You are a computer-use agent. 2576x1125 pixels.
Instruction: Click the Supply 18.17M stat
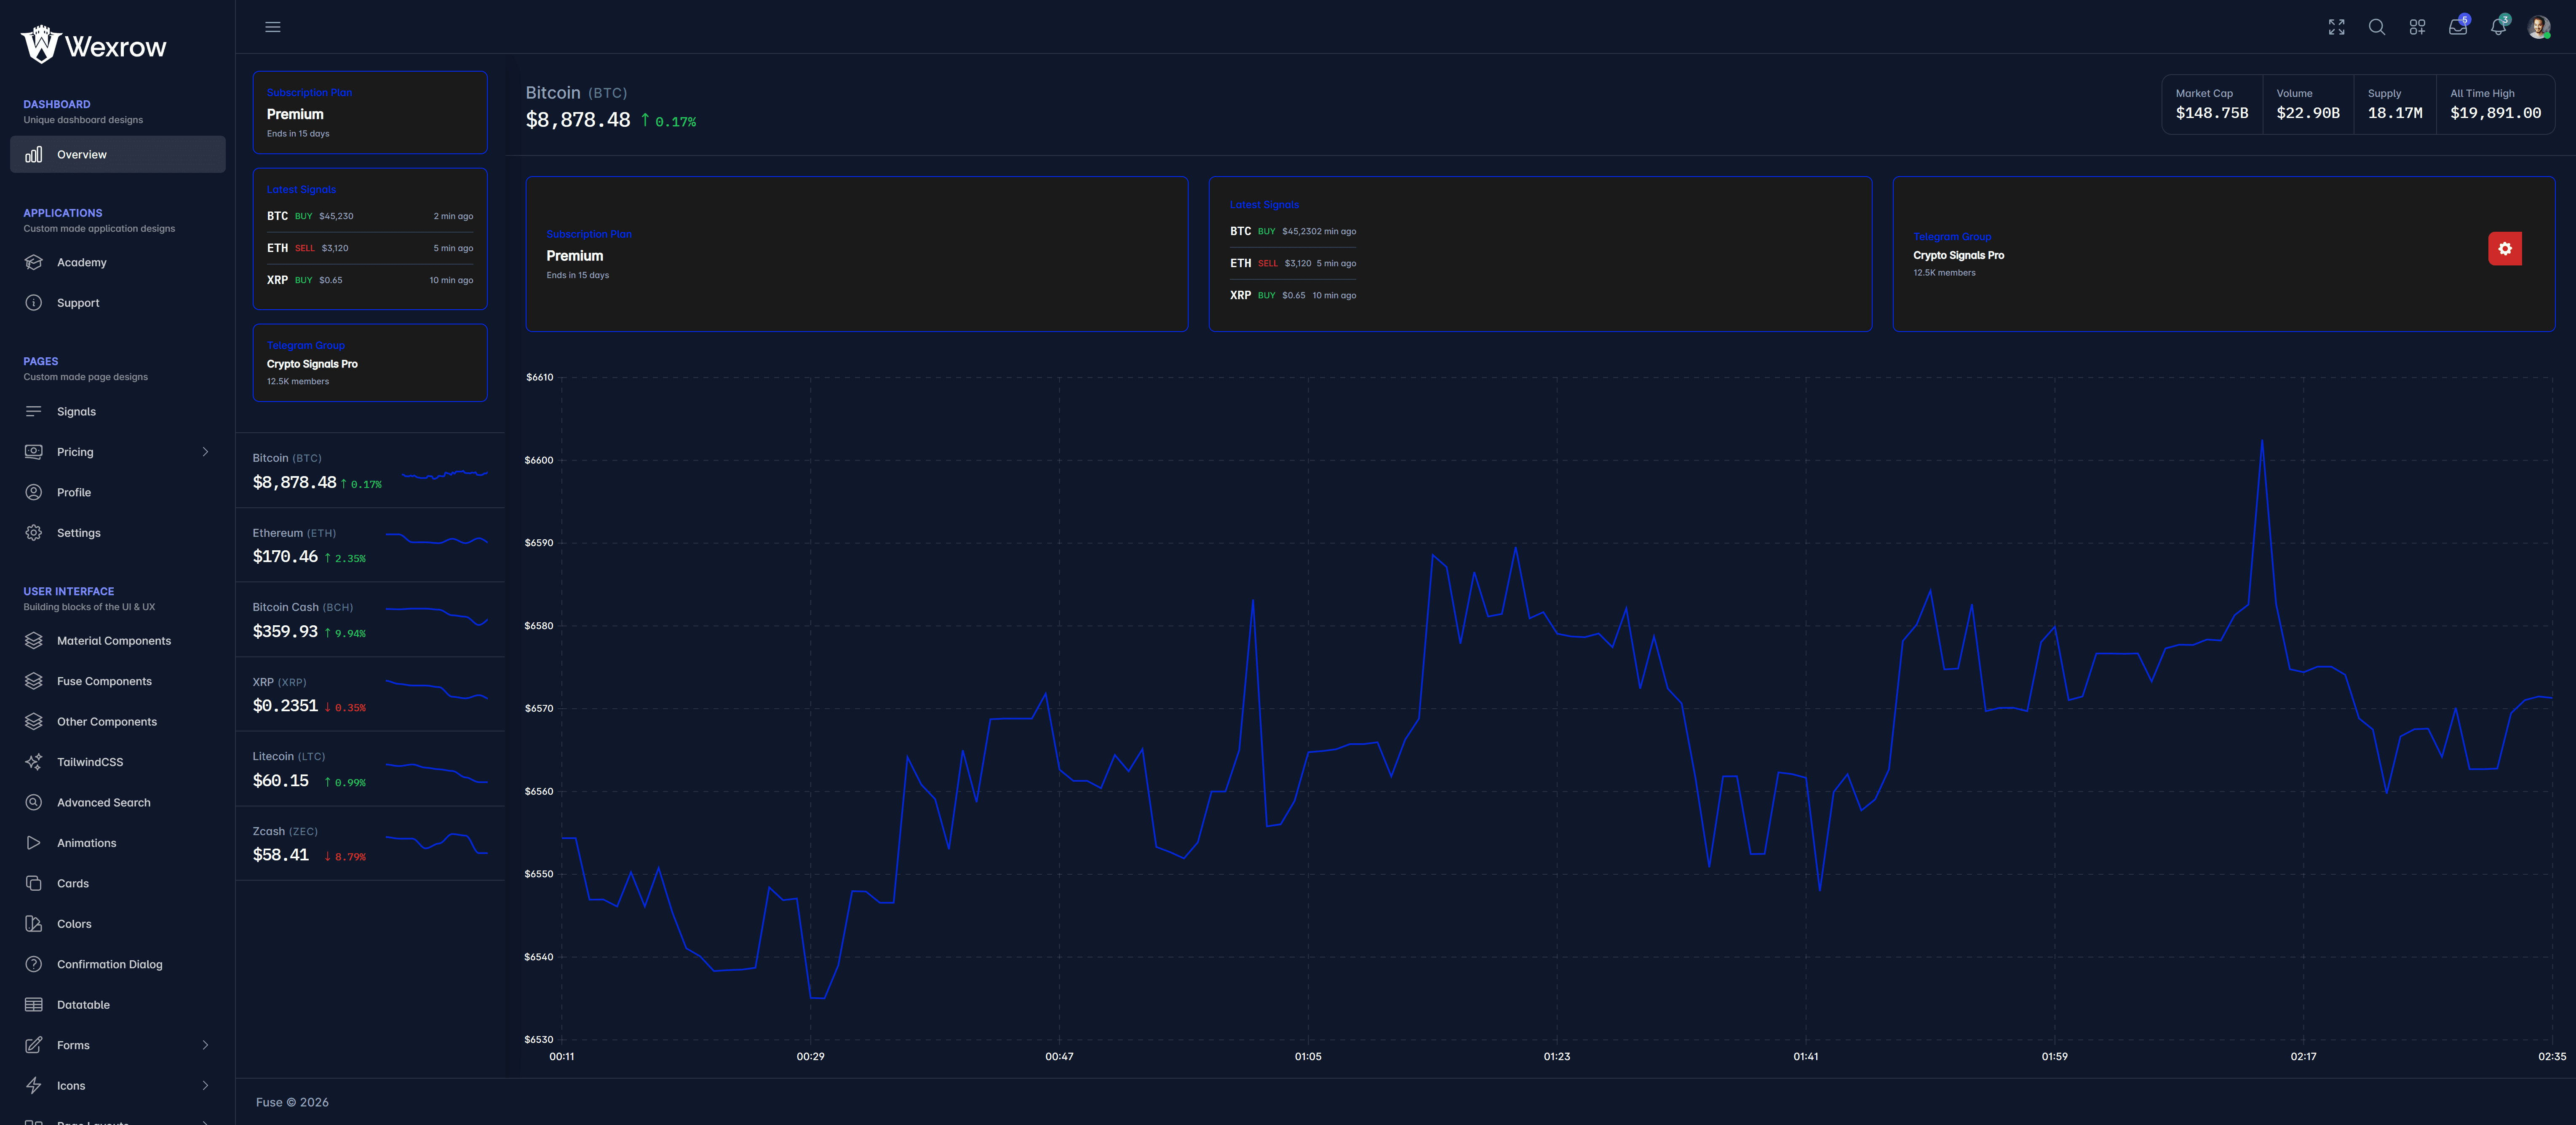[2395, 104]
